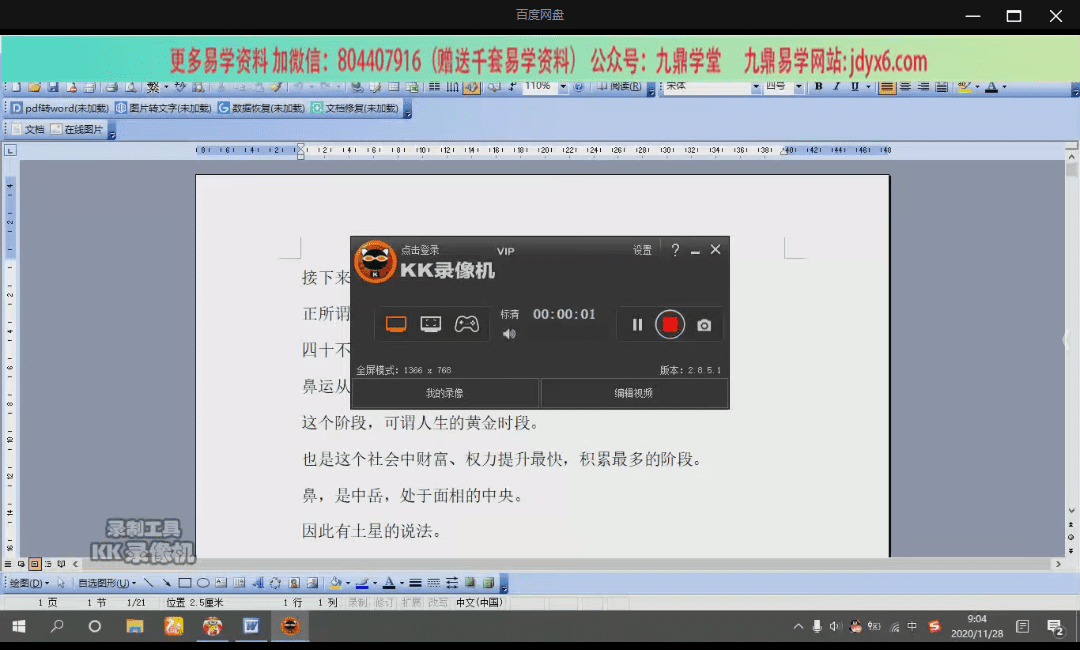Viewport: 1080px width, 650px height.
Task: Mute the recorder speaker sound icon
Action: click(x=509, y=334)
